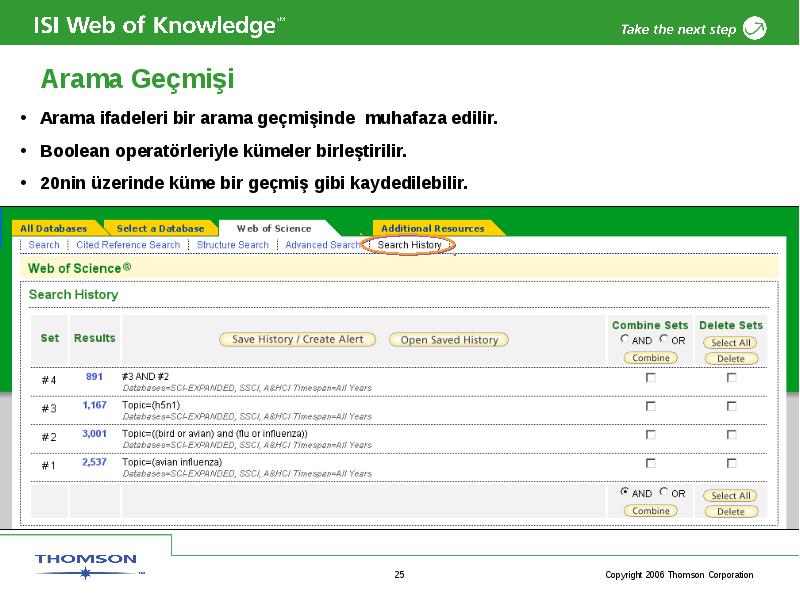Click the "Topic=((bird or avian) and (flu or influenza))" query
The image size is (800, 600).
pyautogui.click(x=215, y=434)
